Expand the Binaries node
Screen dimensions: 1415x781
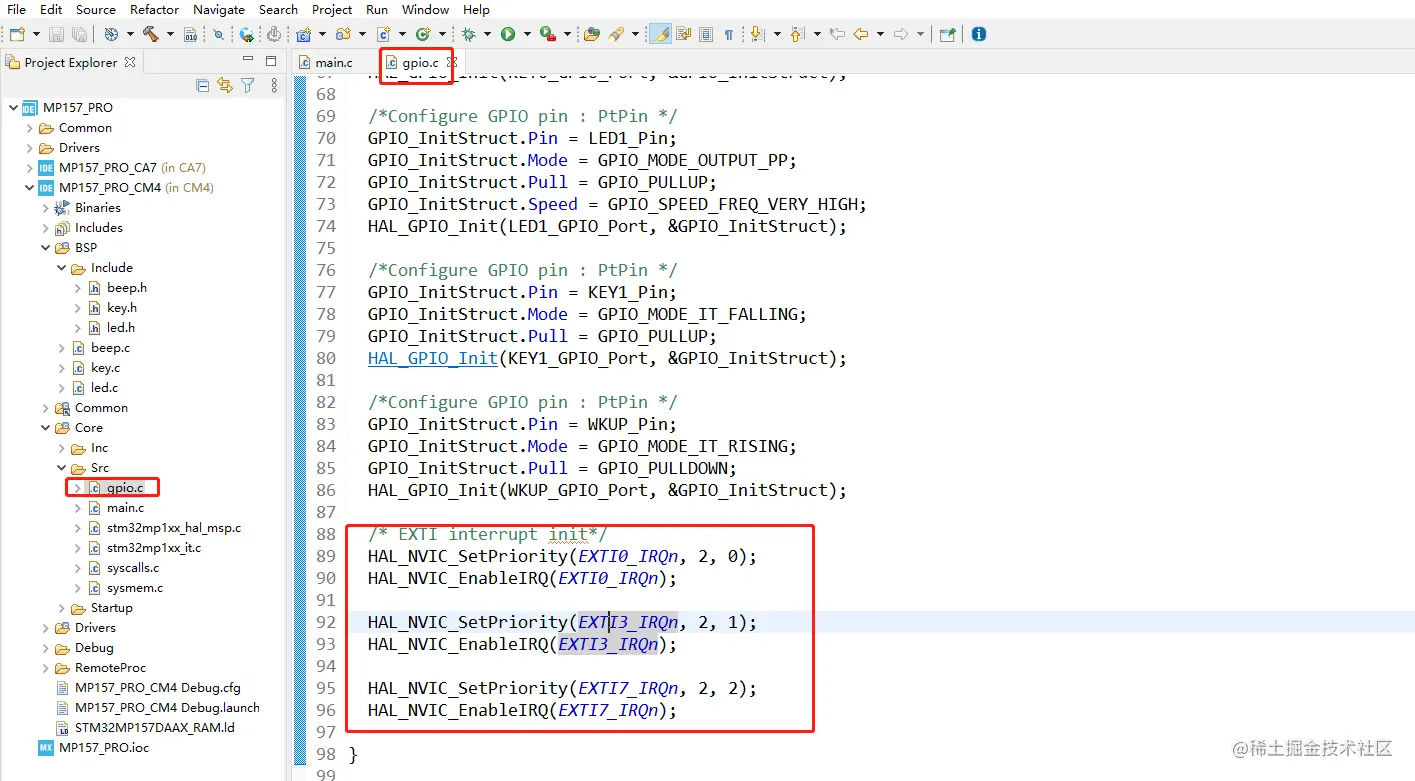click(45, 208)
